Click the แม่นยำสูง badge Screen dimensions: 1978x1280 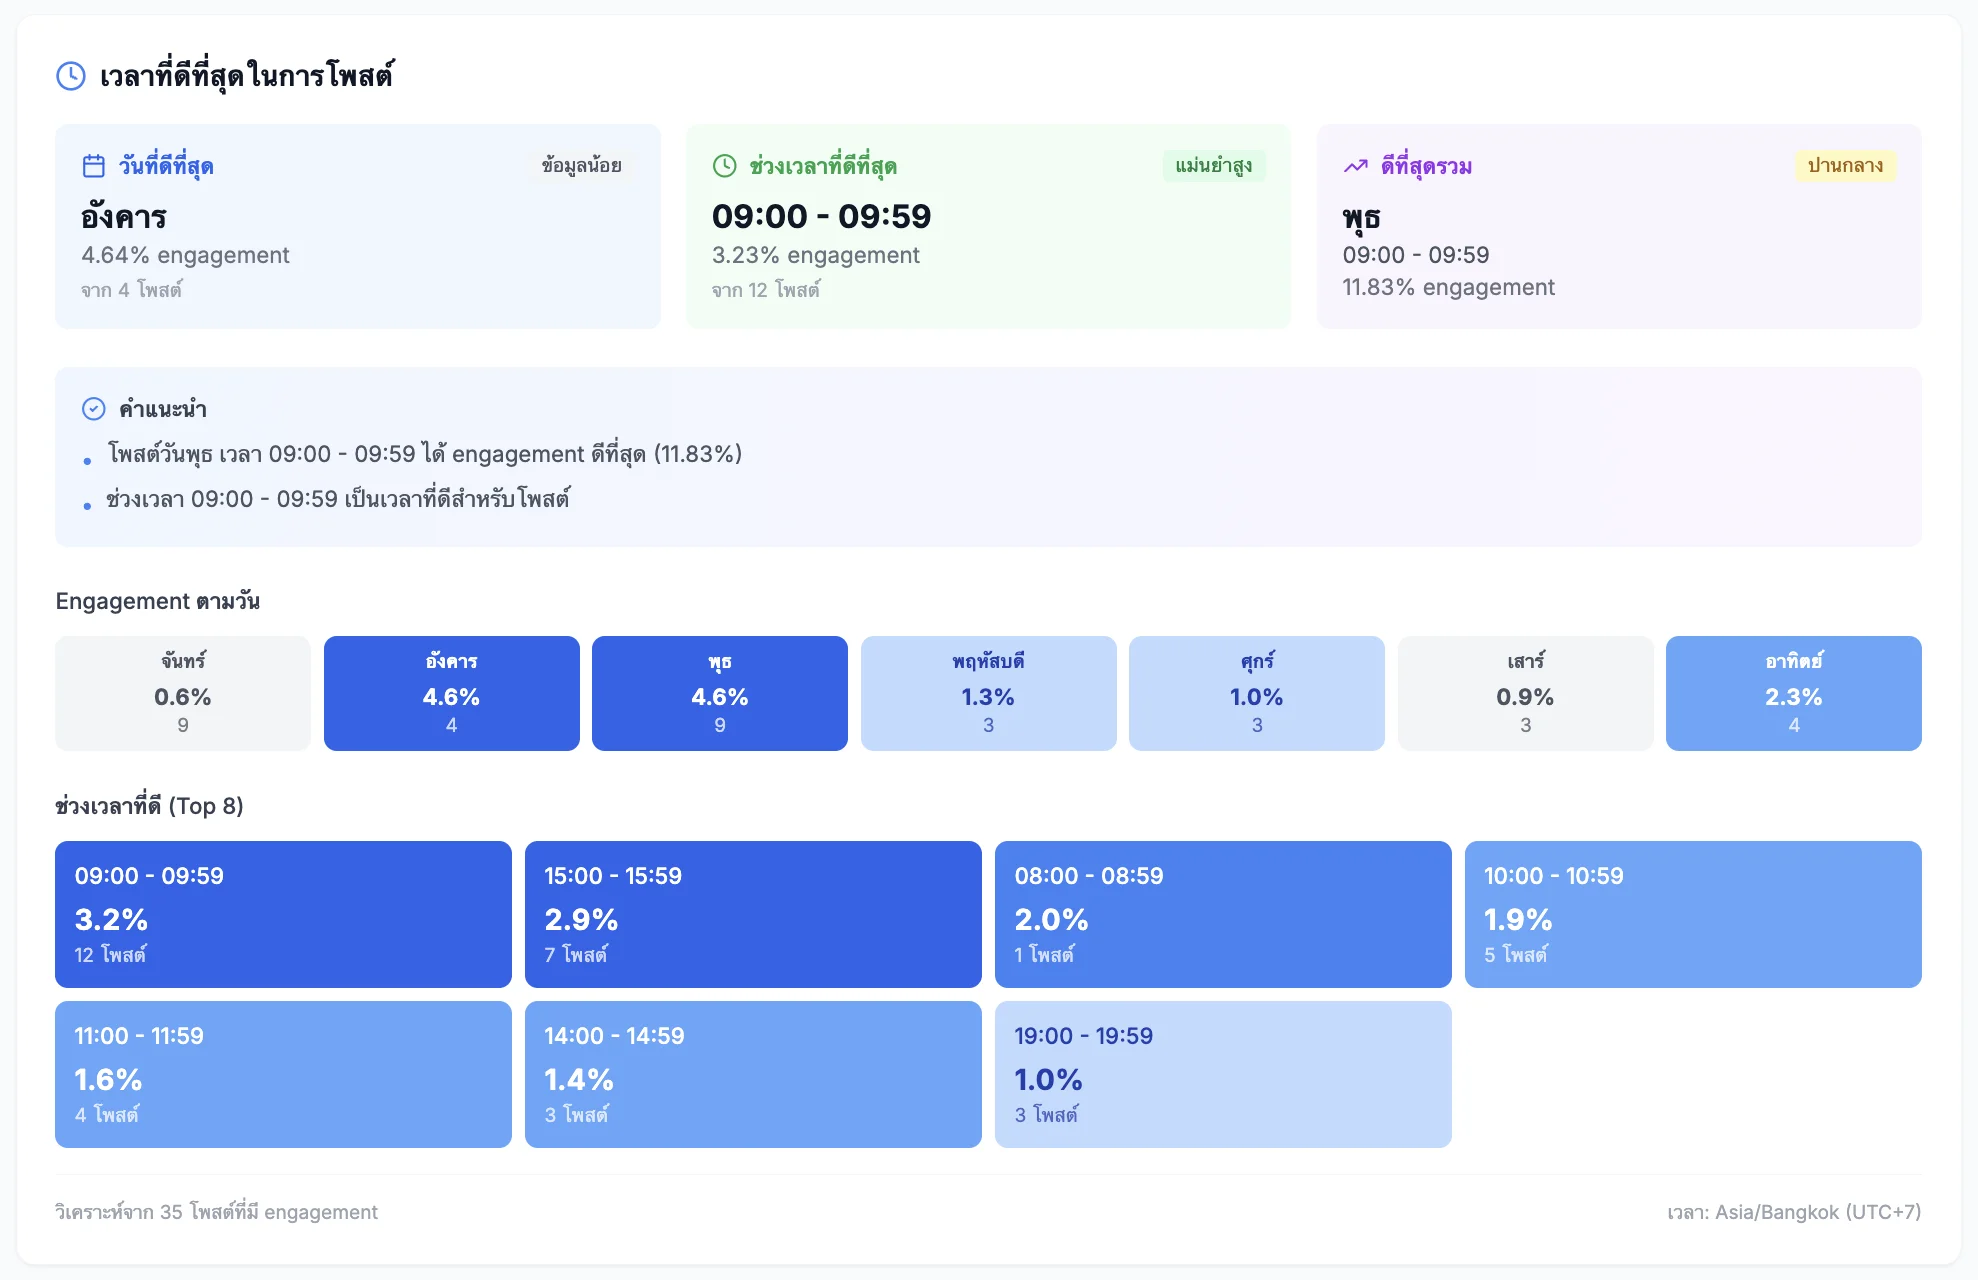1215,166
